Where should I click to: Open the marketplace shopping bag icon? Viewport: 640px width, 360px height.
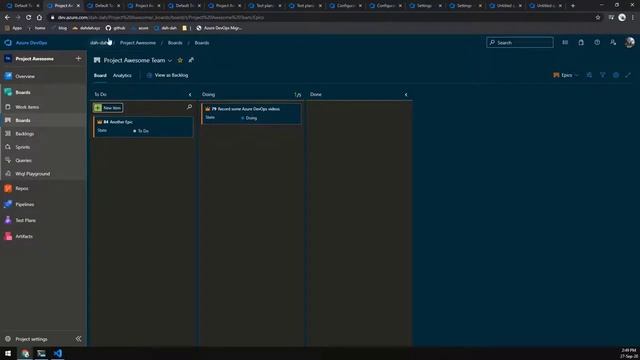click(x=581, y=42)
